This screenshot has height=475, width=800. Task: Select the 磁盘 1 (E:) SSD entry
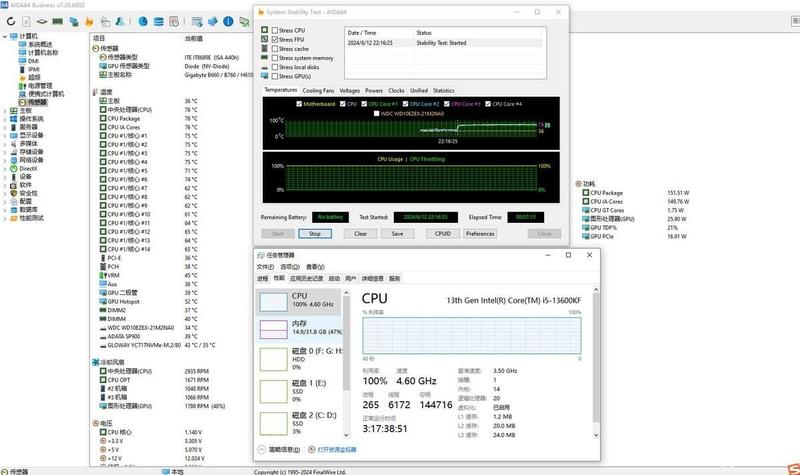(x=298, y=391)
